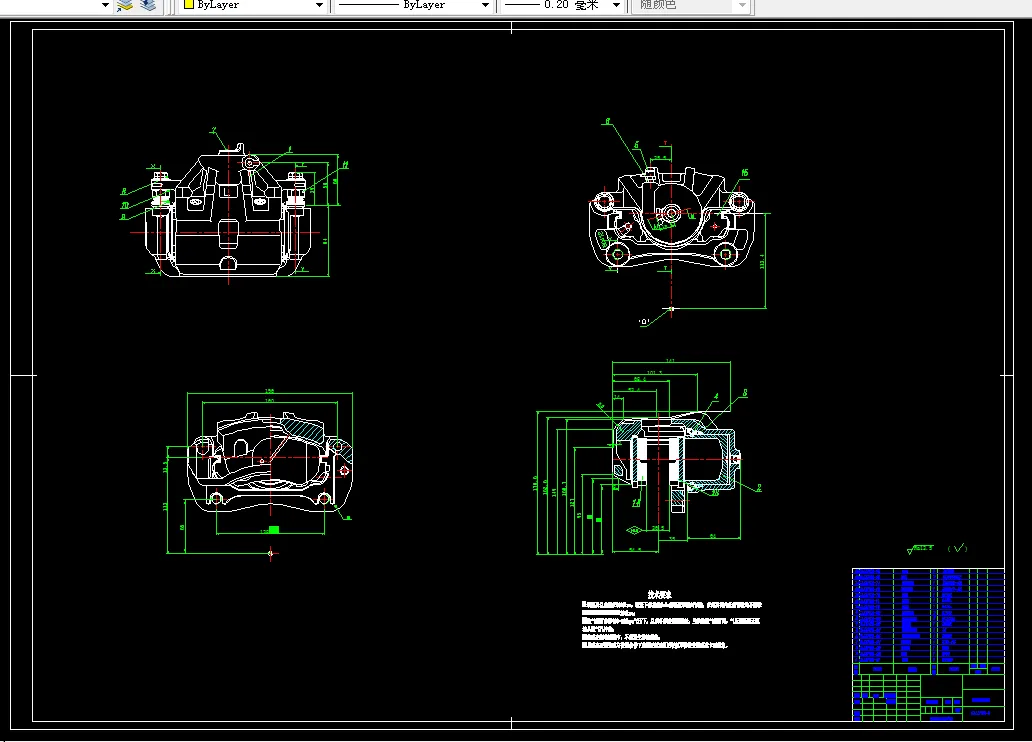Select the surface roughness symbol above title block
This screenshot has height=742, width=1032.
pos(920,548)
